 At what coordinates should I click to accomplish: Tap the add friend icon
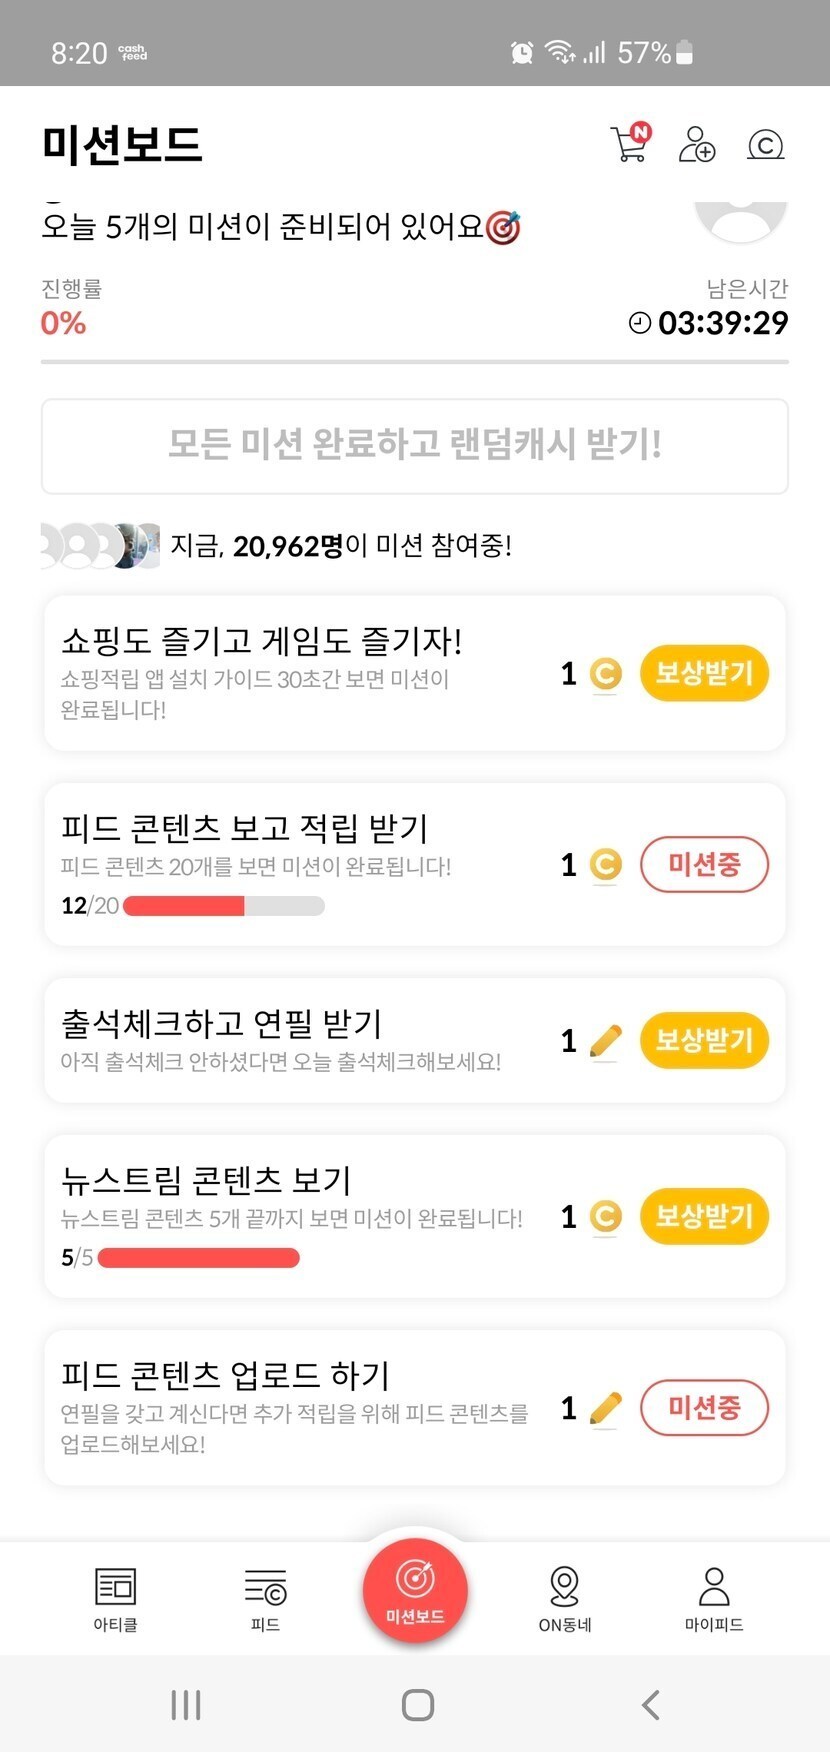697,144
